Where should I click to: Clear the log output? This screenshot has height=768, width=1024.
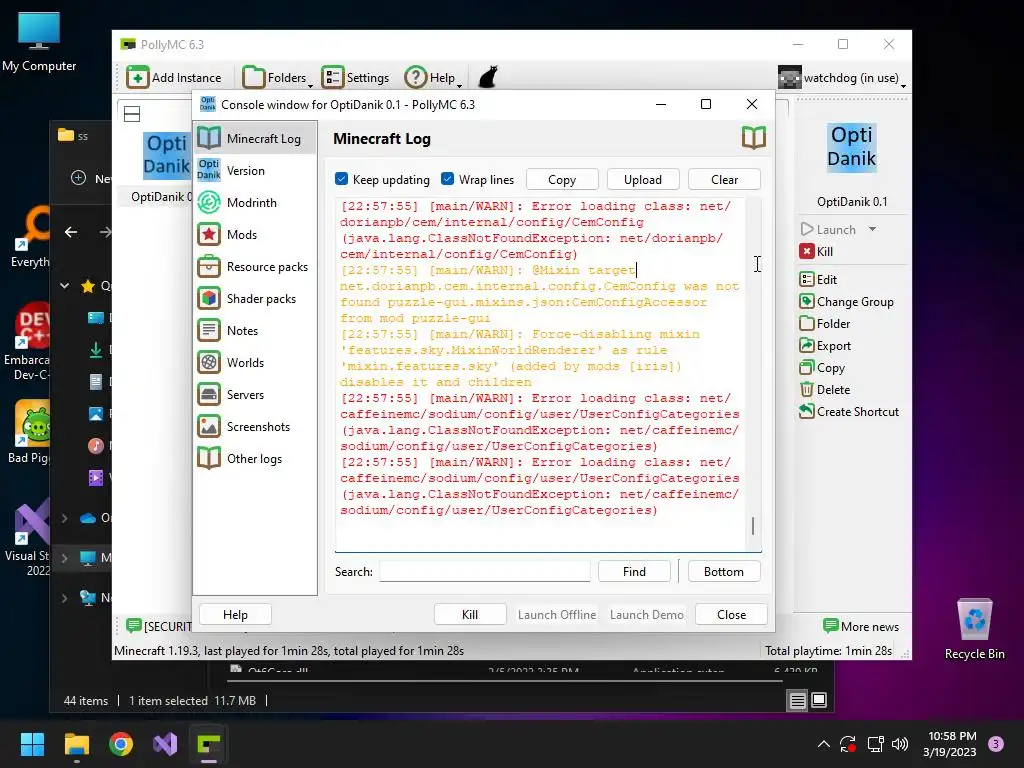(724, 180)
